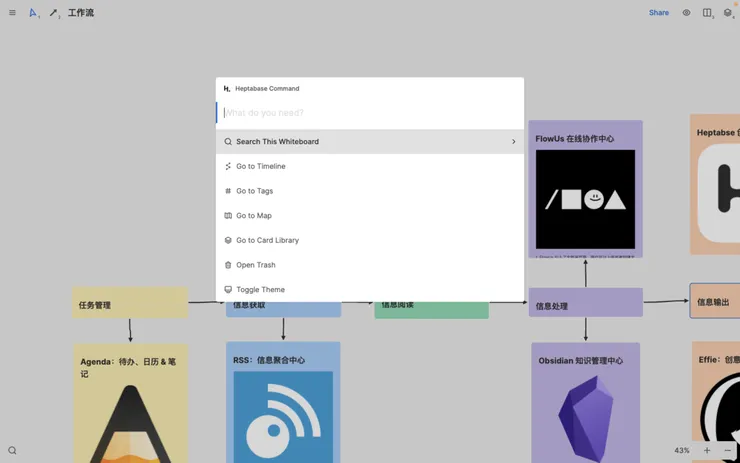Click the Map icon in the command list
Image resolution: width=740 pixels, height=463 pixels.
[228, 216]
